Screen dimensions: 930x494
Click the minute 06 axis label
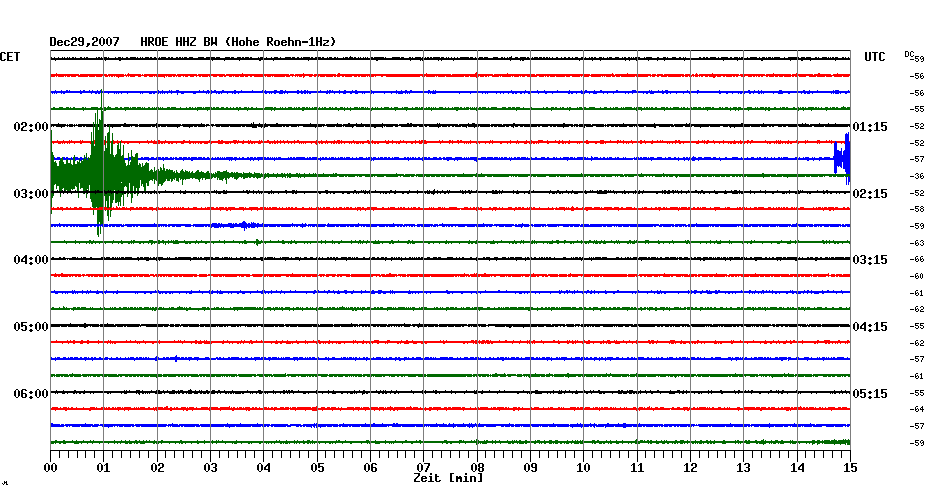(x=371, y=467)
